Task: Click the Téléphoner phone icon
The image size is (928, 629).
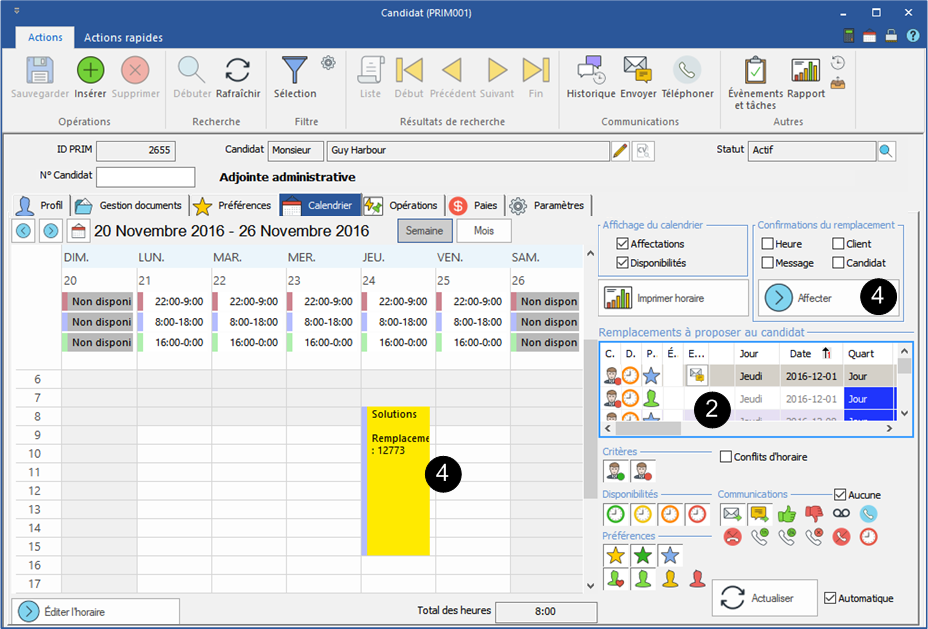Action: (687, 71)
